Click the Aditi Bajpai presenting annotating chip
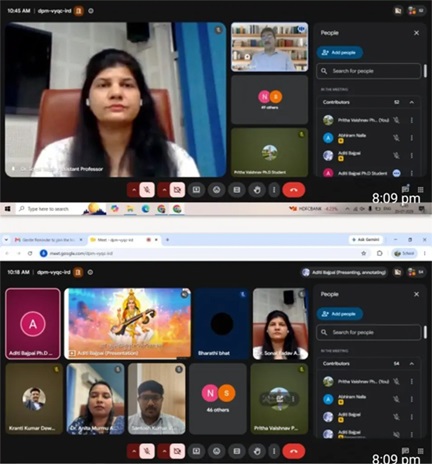The image size is (432, 464). point(345,272)
